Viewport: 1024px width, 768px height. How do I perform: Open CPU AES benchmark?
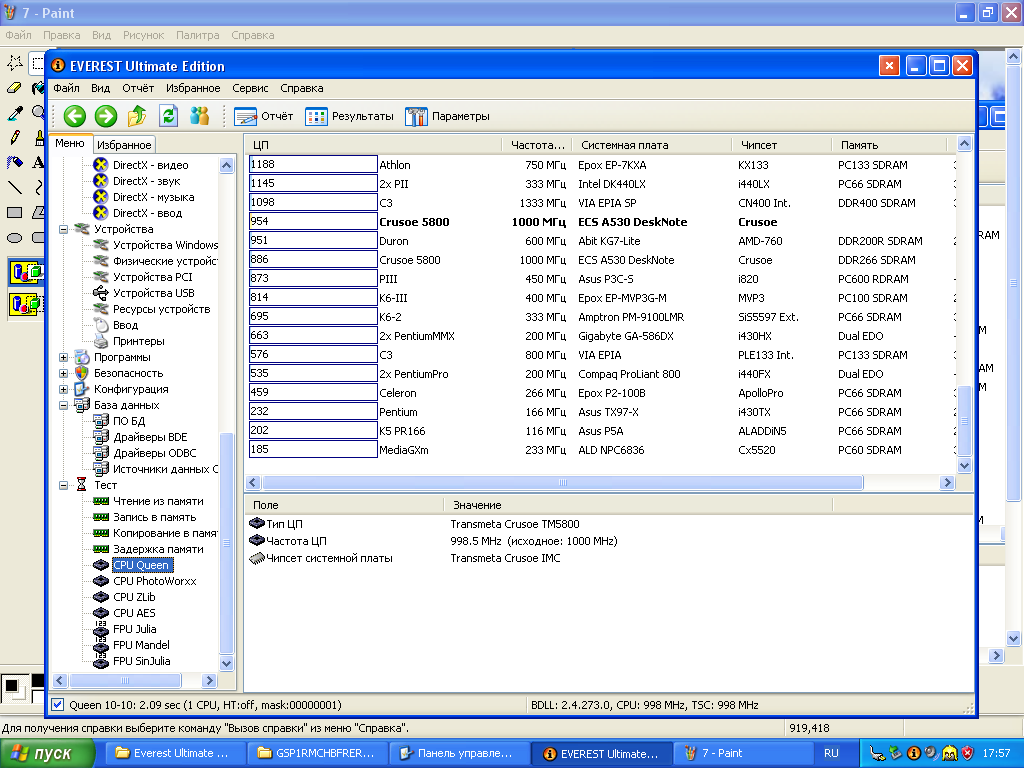[134, 613]
